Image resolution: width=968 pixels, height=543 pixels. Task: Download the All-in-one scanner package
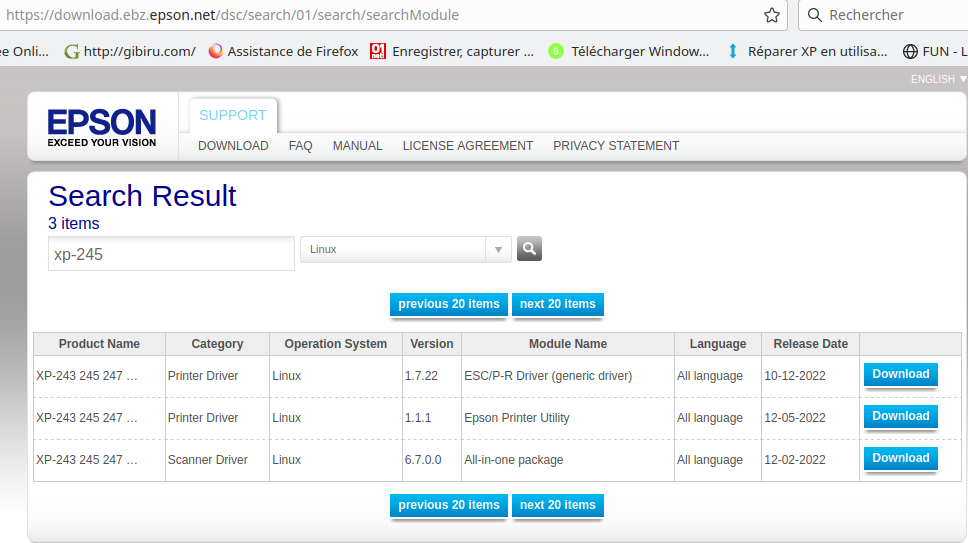tap(901, 458)
